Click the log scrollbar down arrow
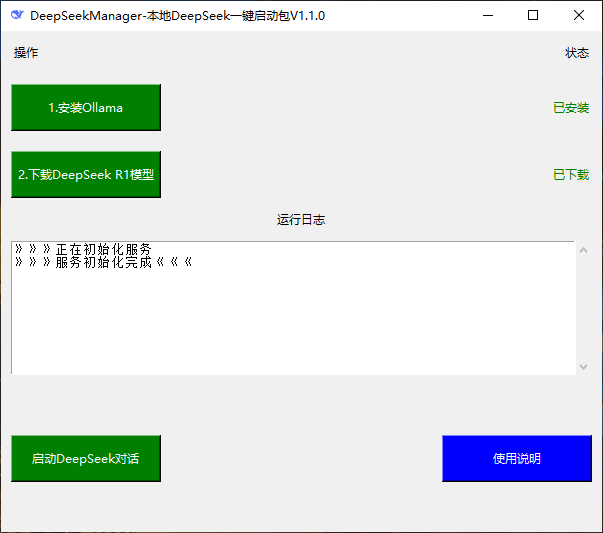This screenshot has height=533, width=603. pos(583,366)
